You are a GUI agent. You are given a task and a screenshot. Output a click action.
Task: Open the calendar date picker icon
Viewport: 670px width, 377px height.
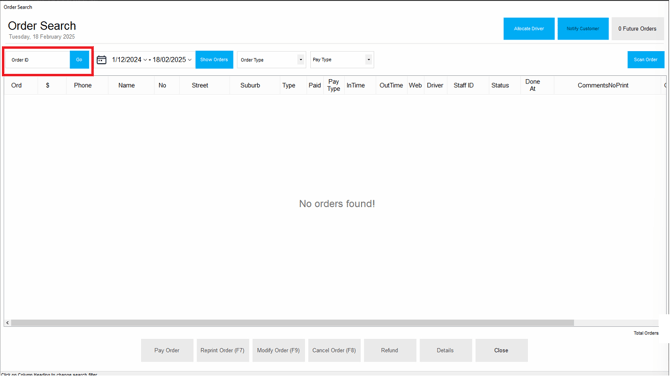pyautogui.click(x=101, y=60)
